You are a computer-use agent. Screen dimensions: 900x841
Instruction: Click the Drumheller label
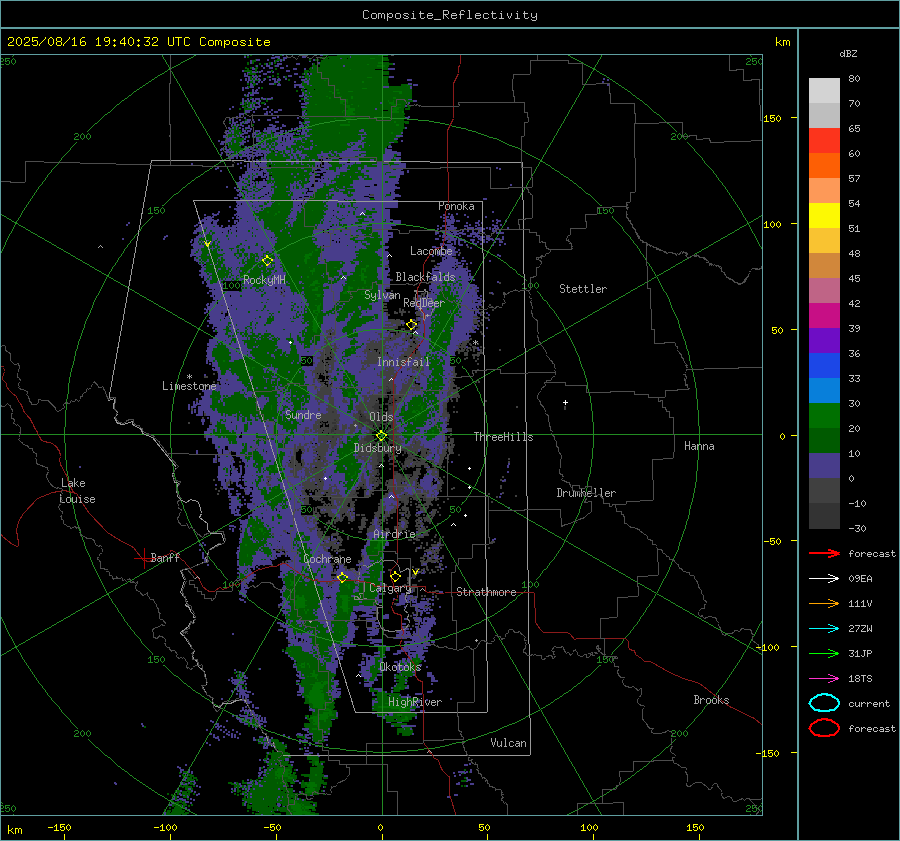click(586, 493)
